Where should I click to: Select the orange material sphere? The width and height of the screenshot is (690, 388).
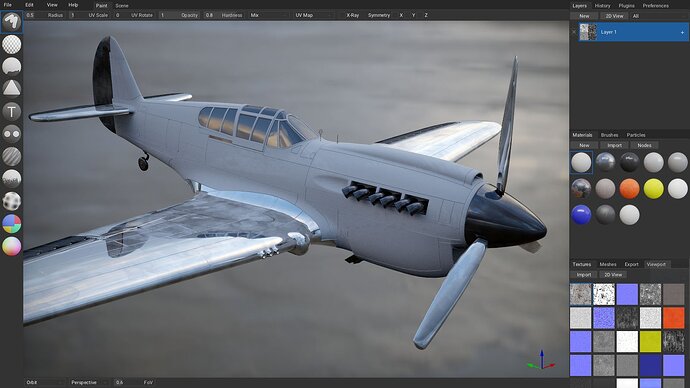pos(629,189)
